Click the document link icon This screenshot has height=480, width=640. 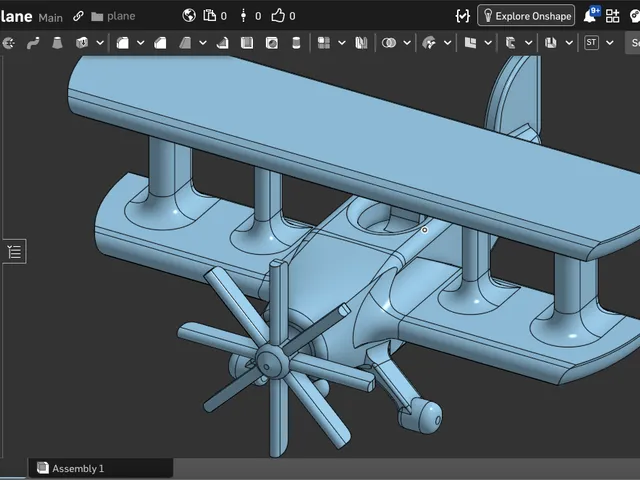[x=78, y=16]
